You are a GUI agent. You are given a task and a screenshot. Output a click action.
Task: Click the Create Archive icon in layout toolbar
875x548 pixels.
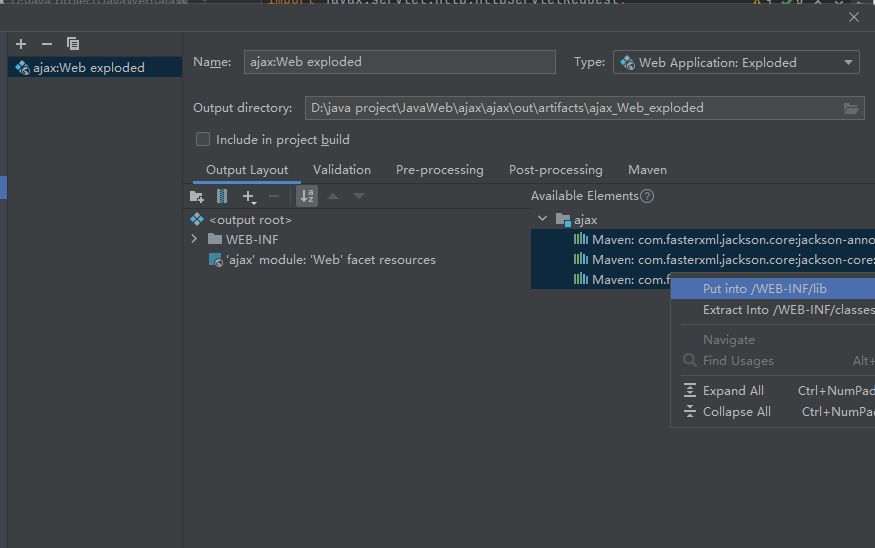[x=222, y=197]
